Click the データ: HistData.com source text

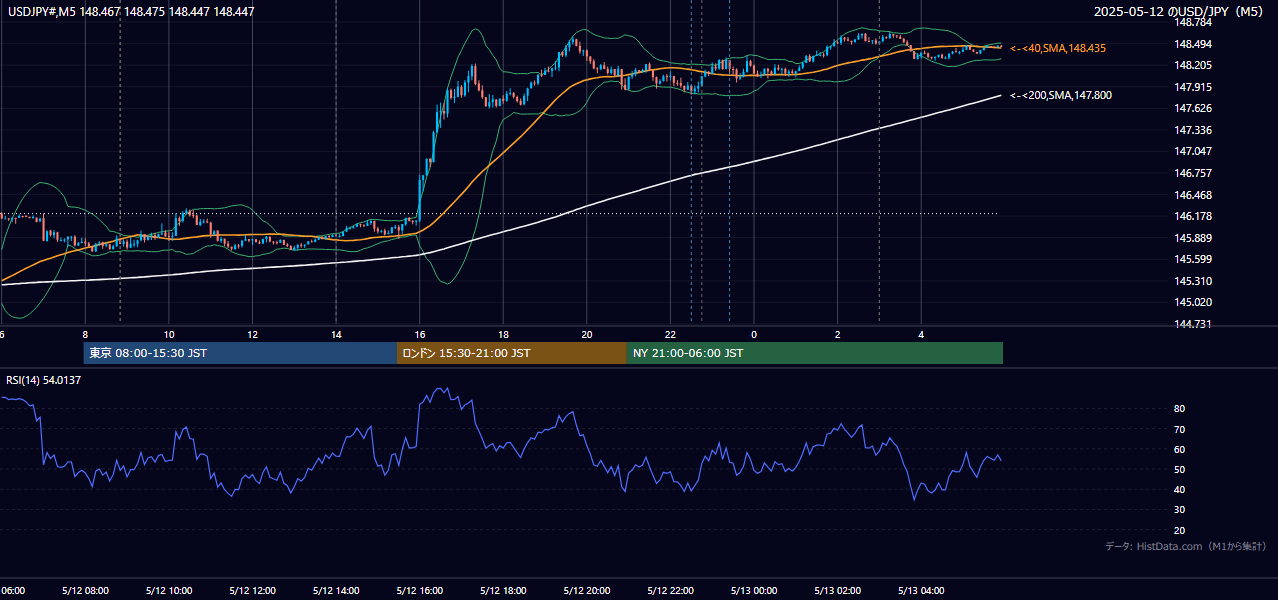[x=1185, y=546]
